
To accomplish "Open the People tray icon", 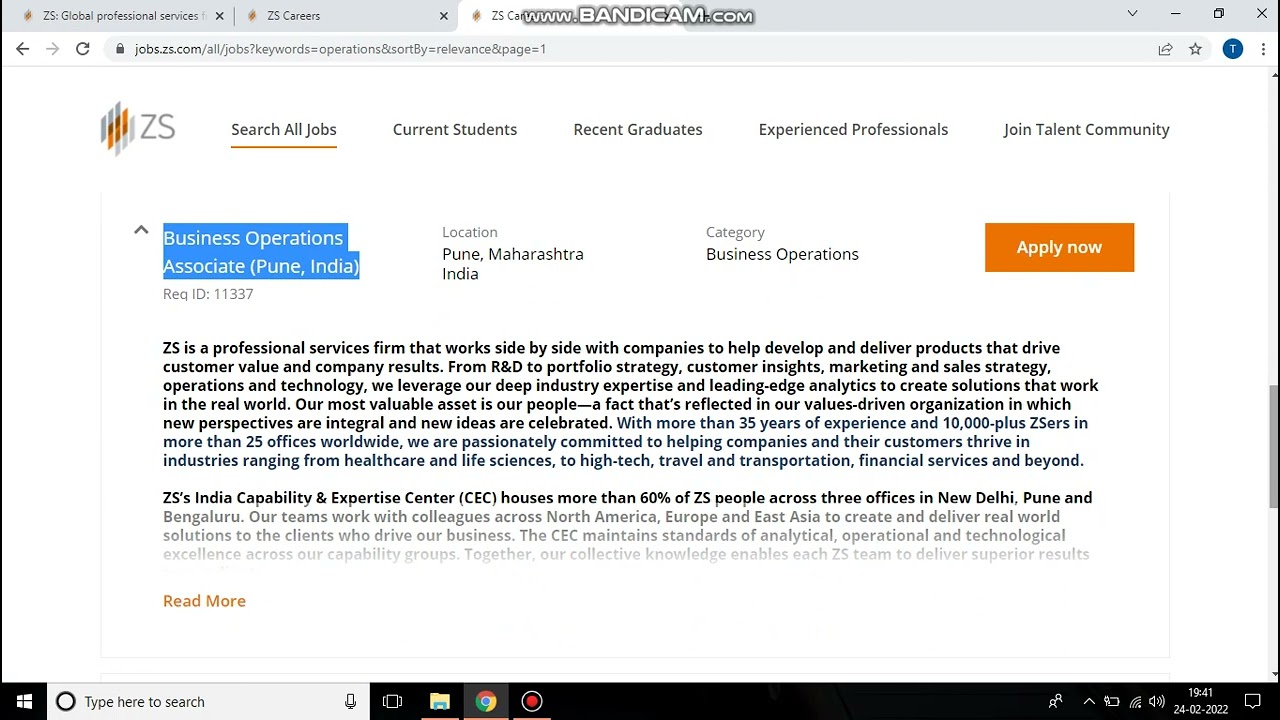I will pyautogui.click(x=1055, y=702).
